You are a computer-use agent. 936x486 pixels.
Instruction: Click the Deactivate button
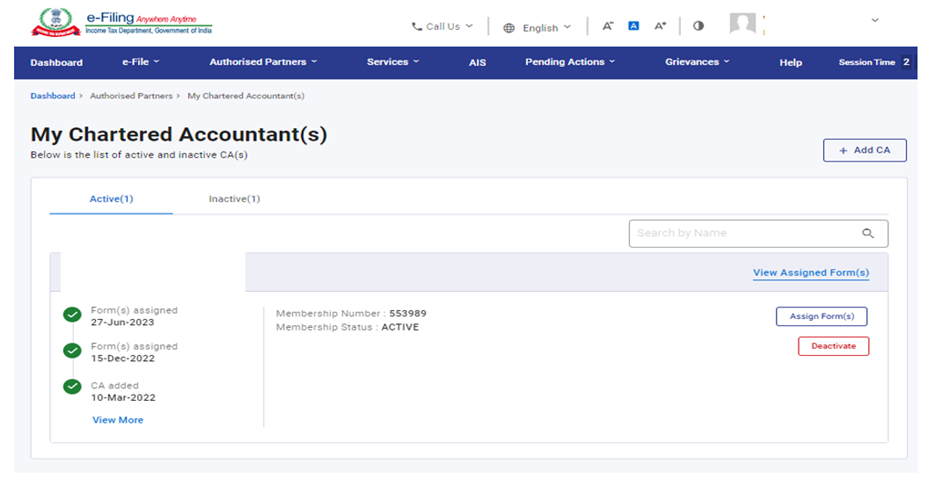coord(833,346)
